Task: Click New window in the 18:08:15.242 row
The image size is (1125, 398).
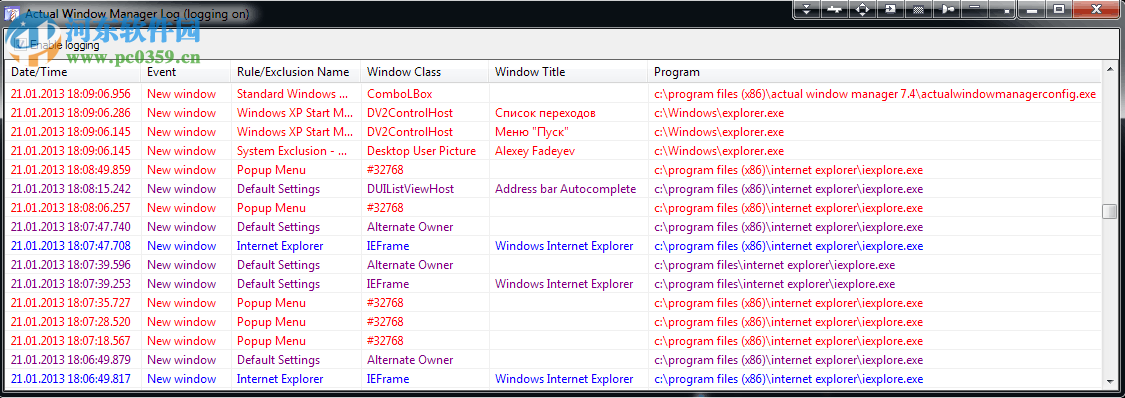Action: [x=182, y=189]
